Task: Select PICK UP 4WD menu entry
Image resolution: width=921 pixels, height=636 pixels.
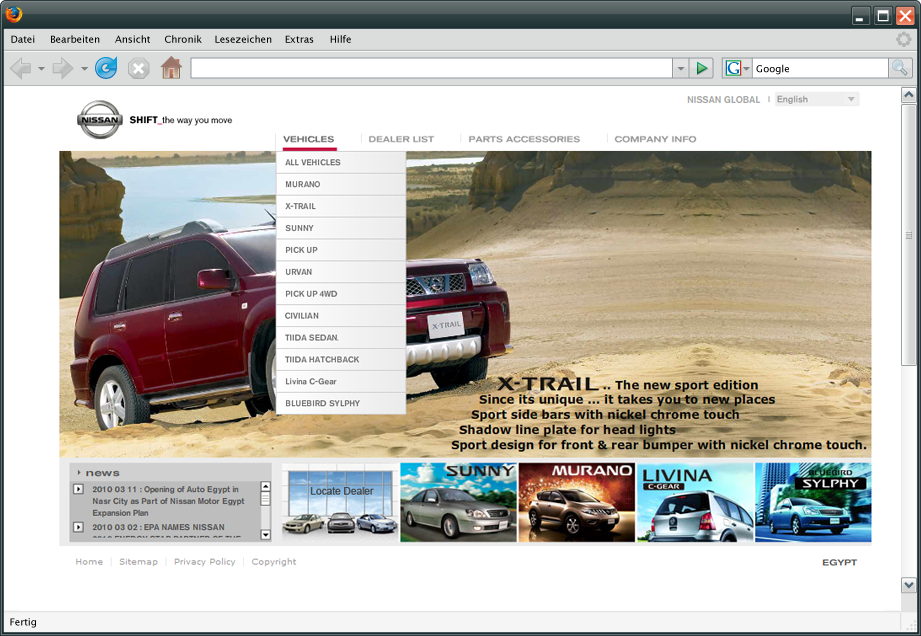Action: point(341,294)
